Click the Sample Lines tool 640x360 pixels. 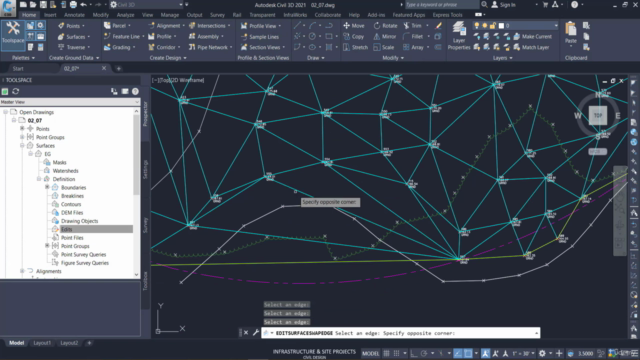click(260, 37)
